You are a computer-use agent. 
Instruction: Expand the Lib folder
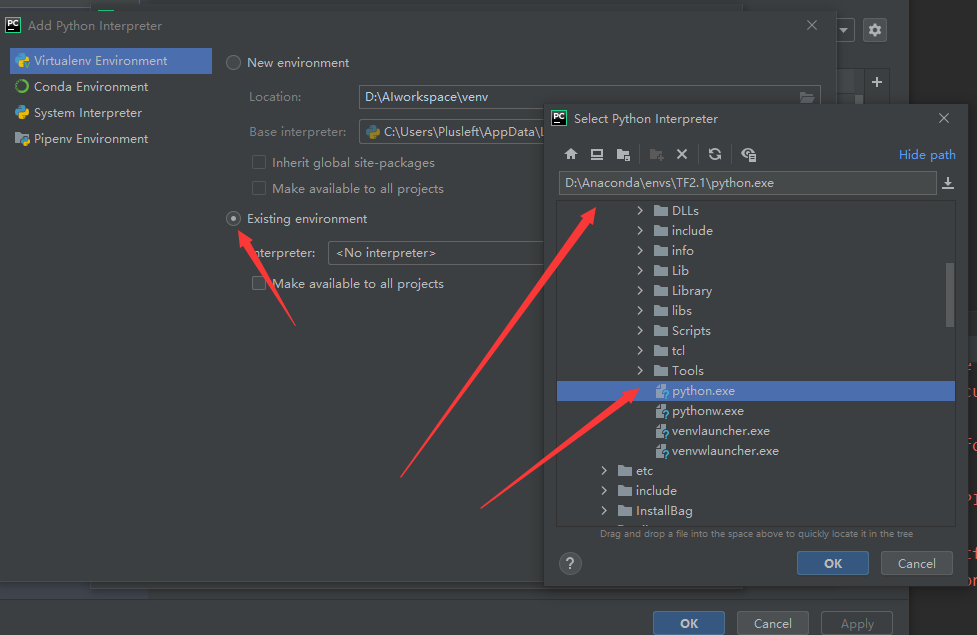(640, 270)
